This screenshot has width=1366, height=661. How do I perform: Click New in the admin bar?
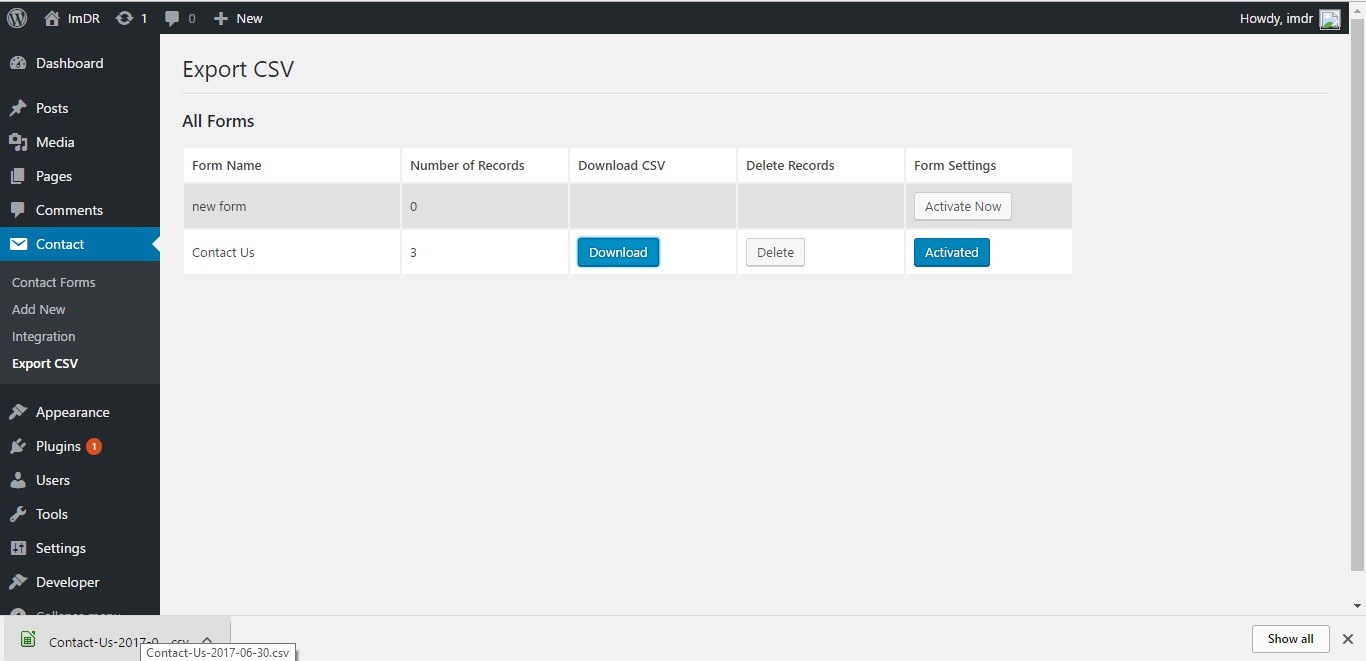coord(249,18)
